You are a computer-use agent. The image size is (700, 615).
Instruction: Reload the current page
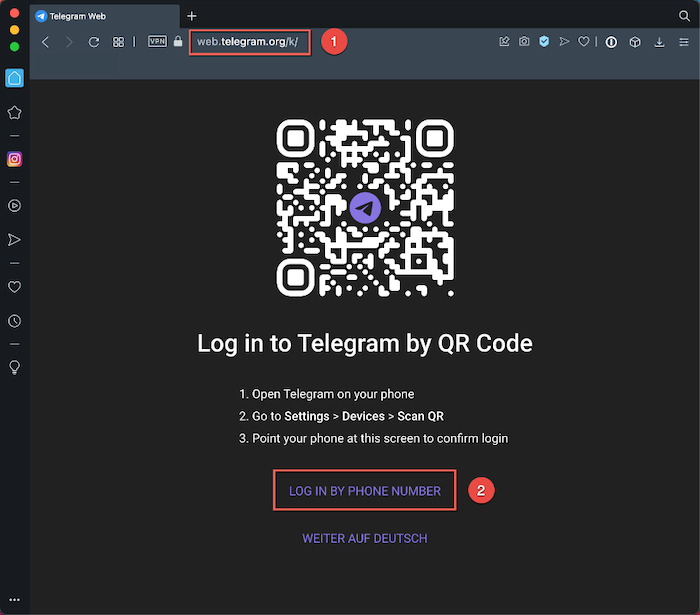[x=94, y=42]
